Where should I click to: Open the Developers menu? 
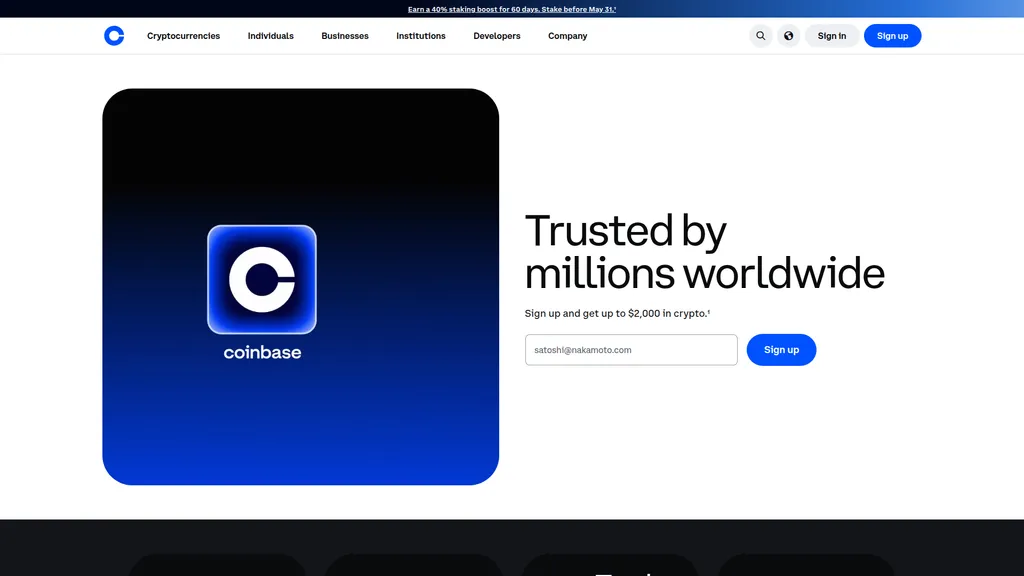coord(497,36)
